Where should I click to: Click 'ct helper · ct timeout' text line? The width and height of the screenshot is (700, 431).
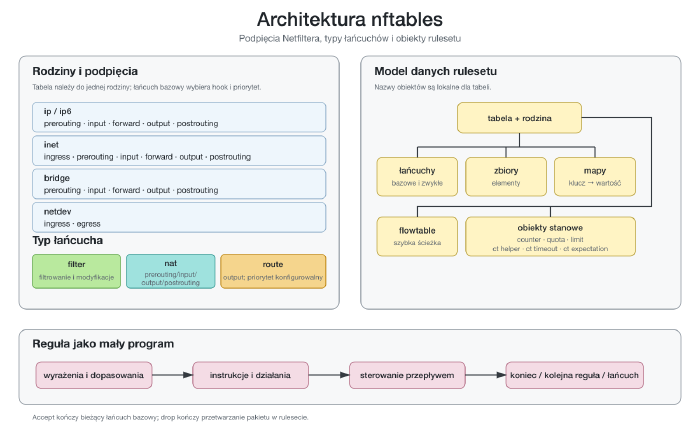point(550,249)
